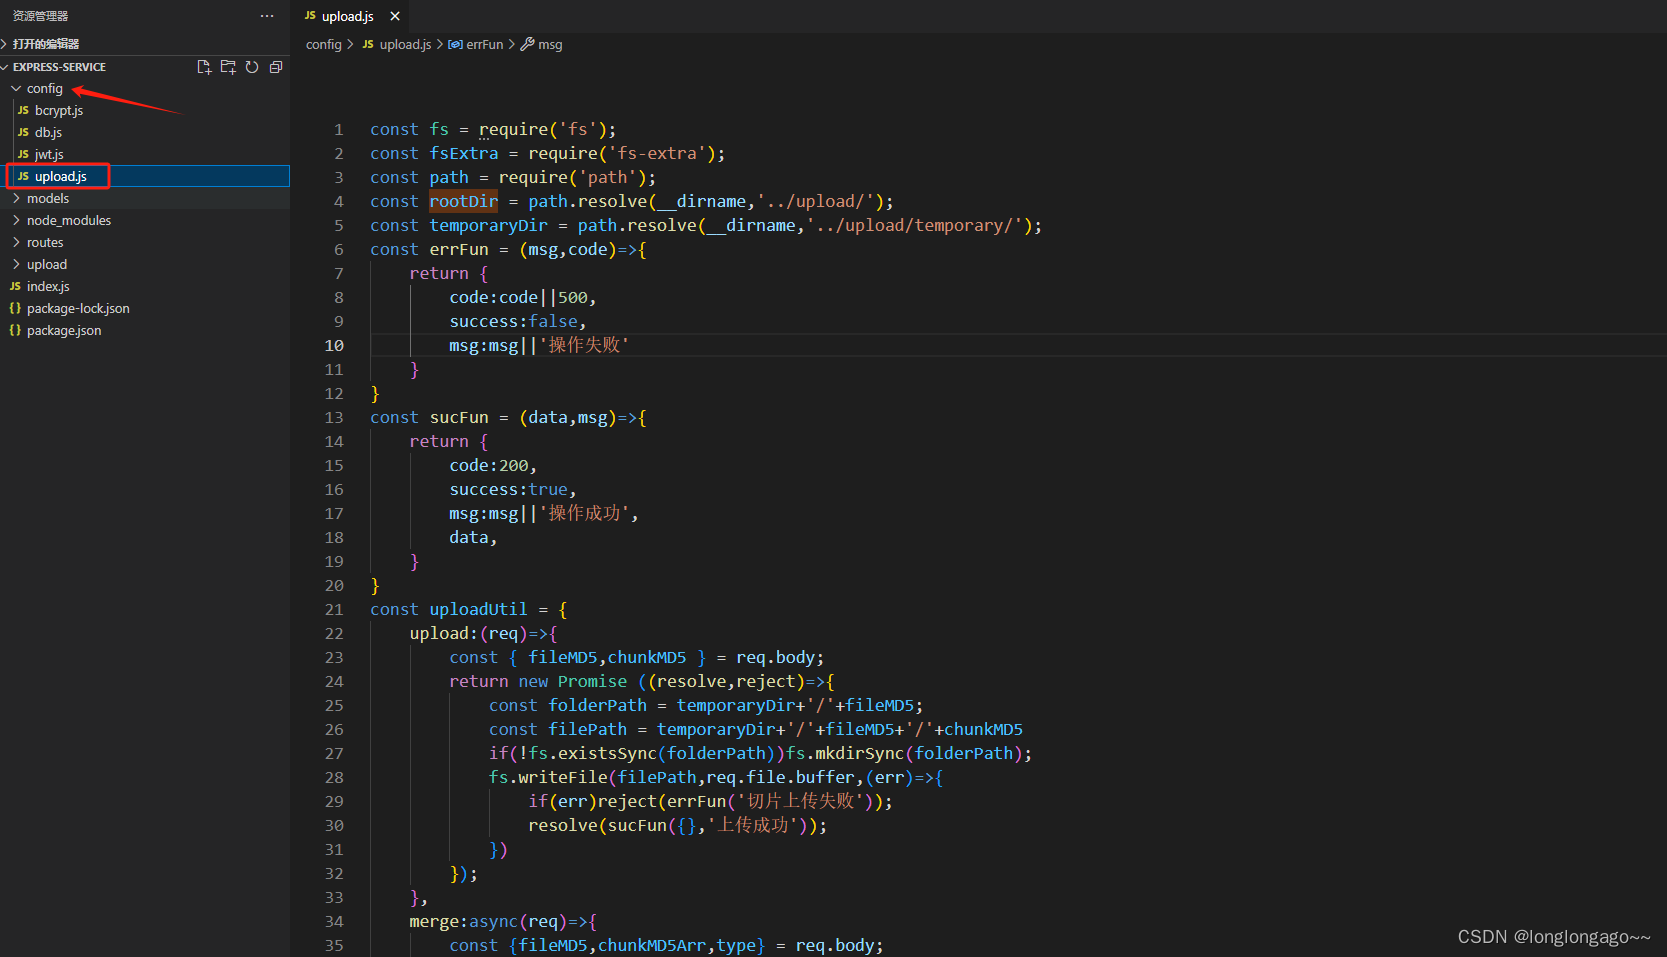1667x957 pixels.
Task: Click line number 21 in the gutter
Action: (x=334, y=609)
